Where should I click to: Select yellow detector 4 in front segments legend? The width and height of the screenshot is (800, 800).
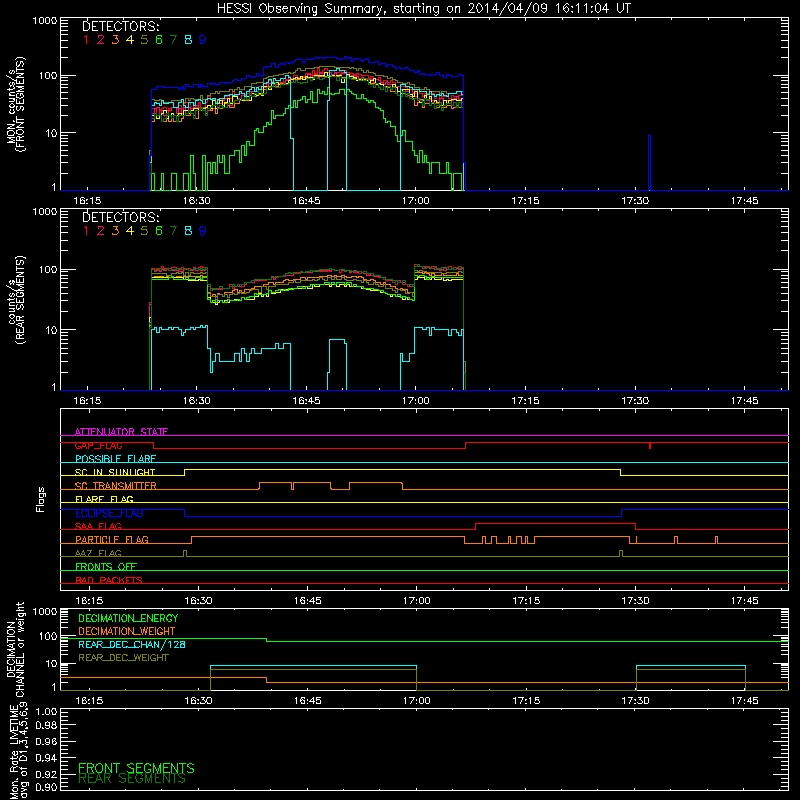click(130, 40)
